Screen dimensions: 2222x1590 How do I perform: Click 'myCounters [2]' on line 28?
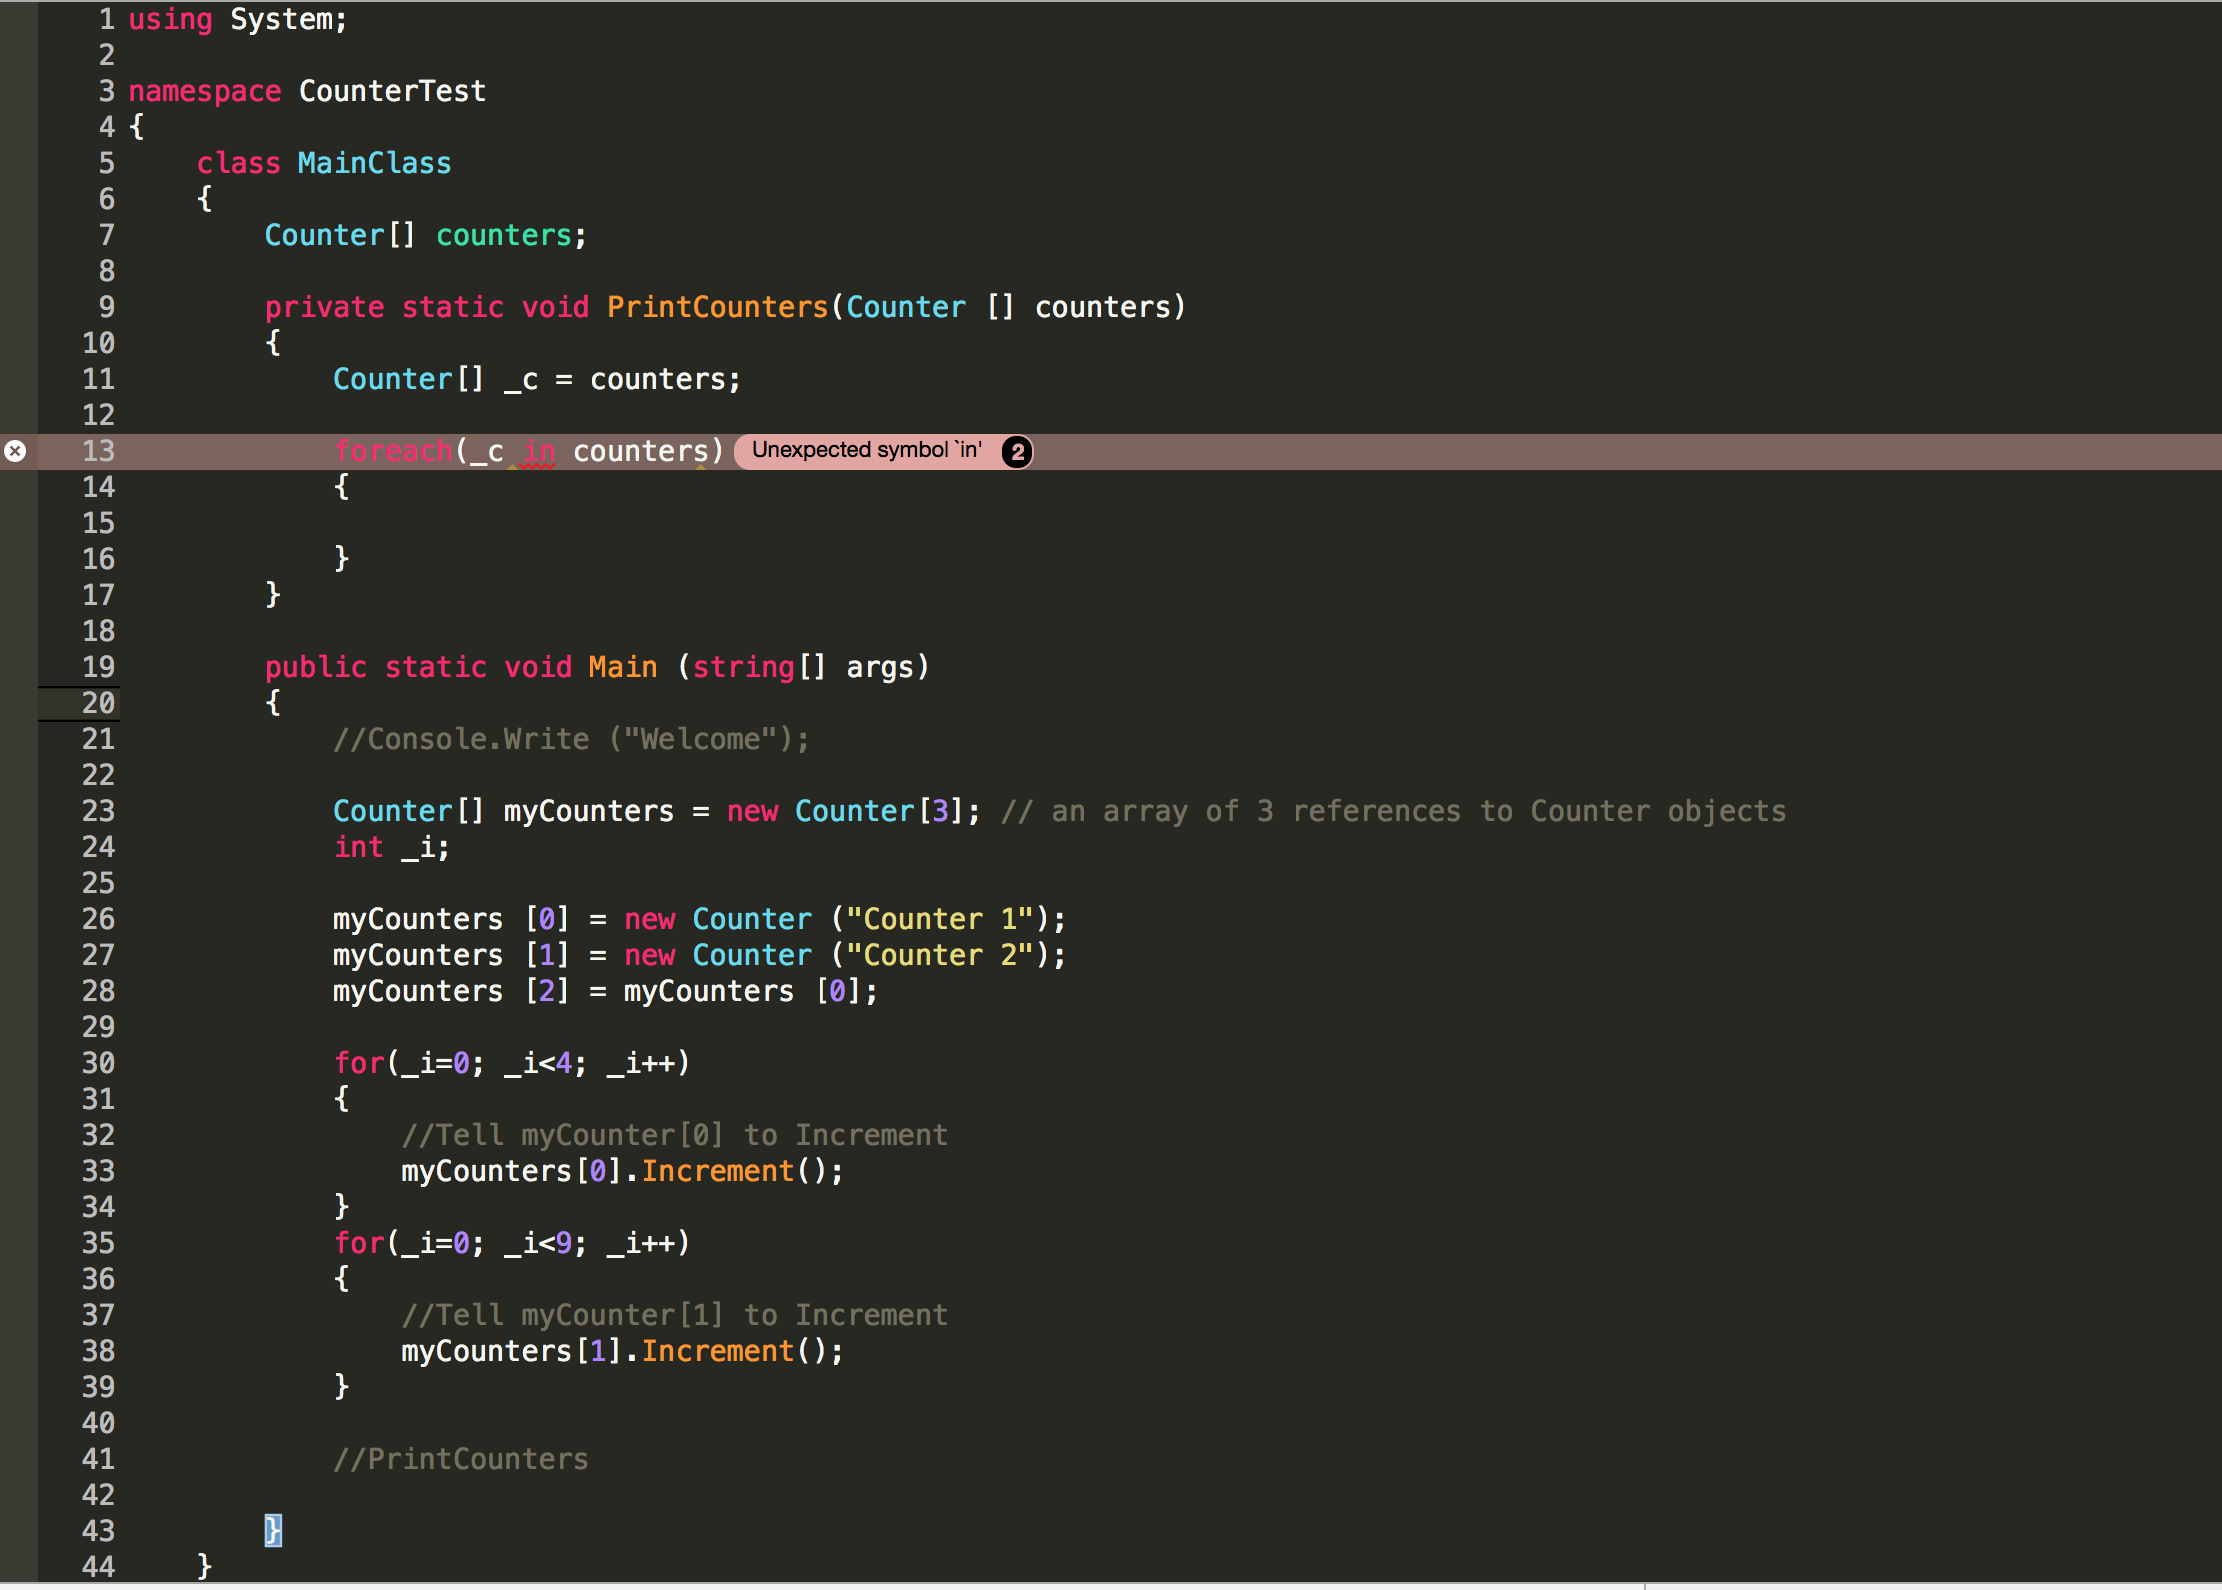pyautogui.click(x=451, y=991)
